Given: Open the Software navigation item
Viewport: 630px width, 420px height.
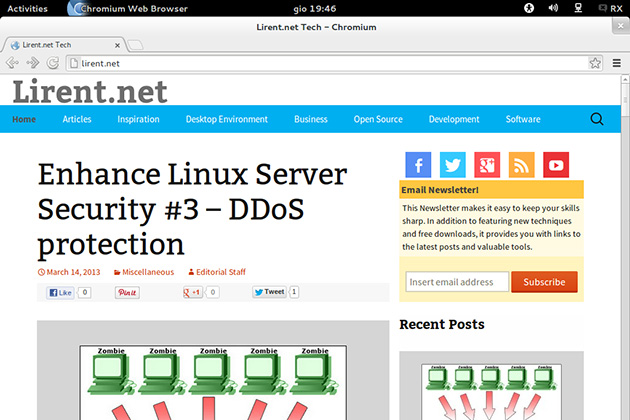Looking at the screenshot, I should [x=523, y=119].
